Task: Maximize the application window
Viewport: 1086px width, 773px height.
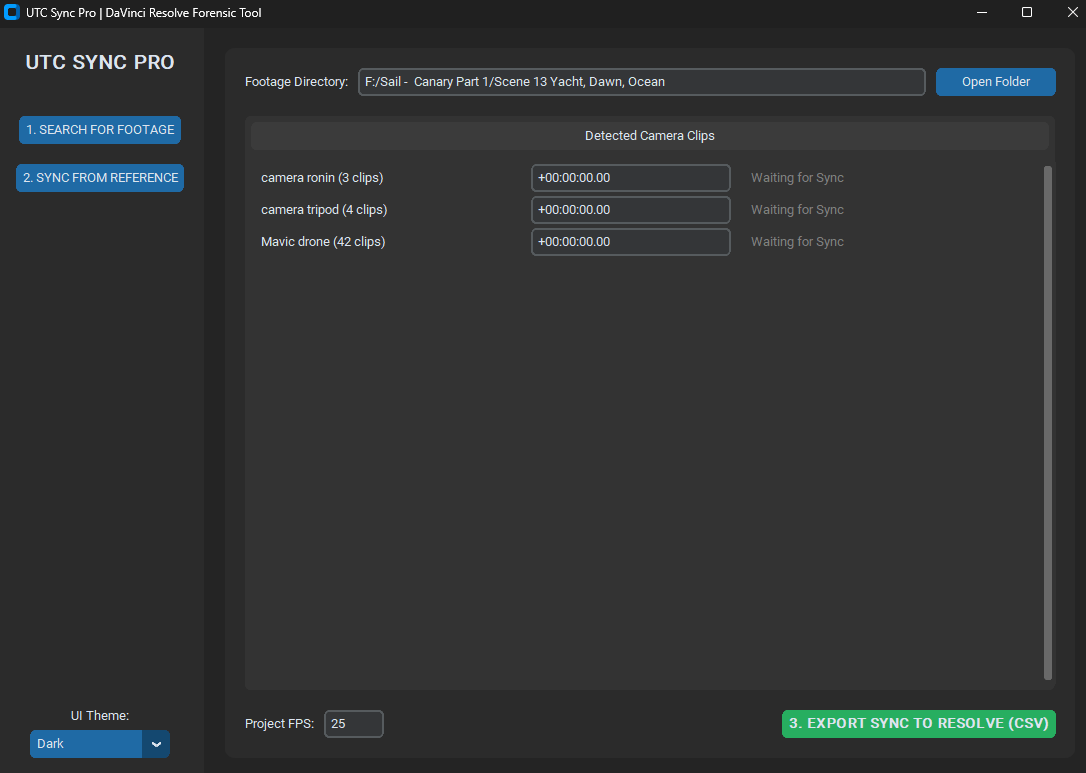Action: [1026, 13]
